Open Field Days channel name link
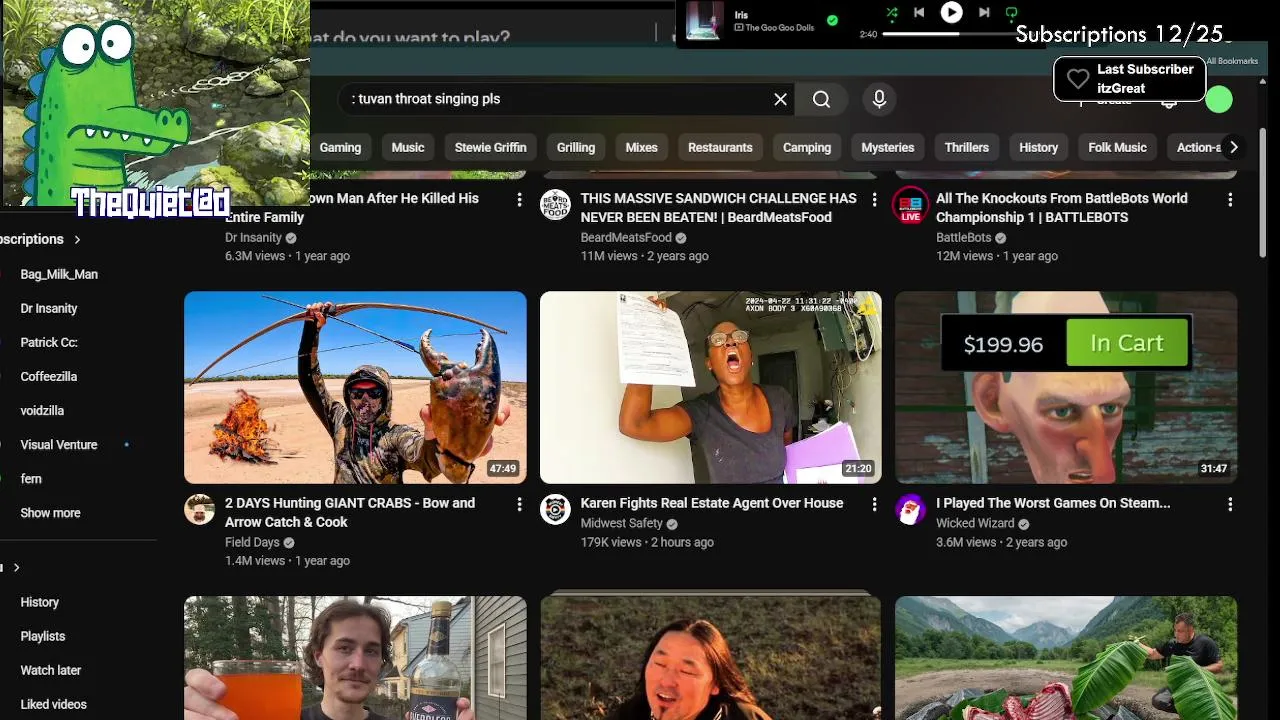 tap(252, 543)
